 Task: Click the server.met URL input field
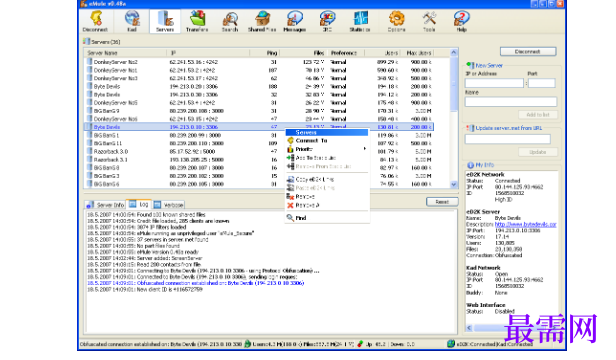[x=508, y=139]
